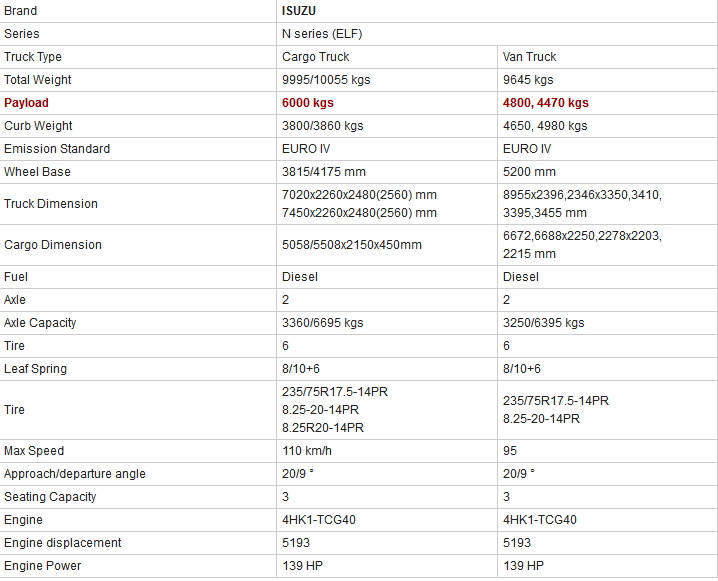Select the 3800/3860 kgs curb weight

click(322, 125)
